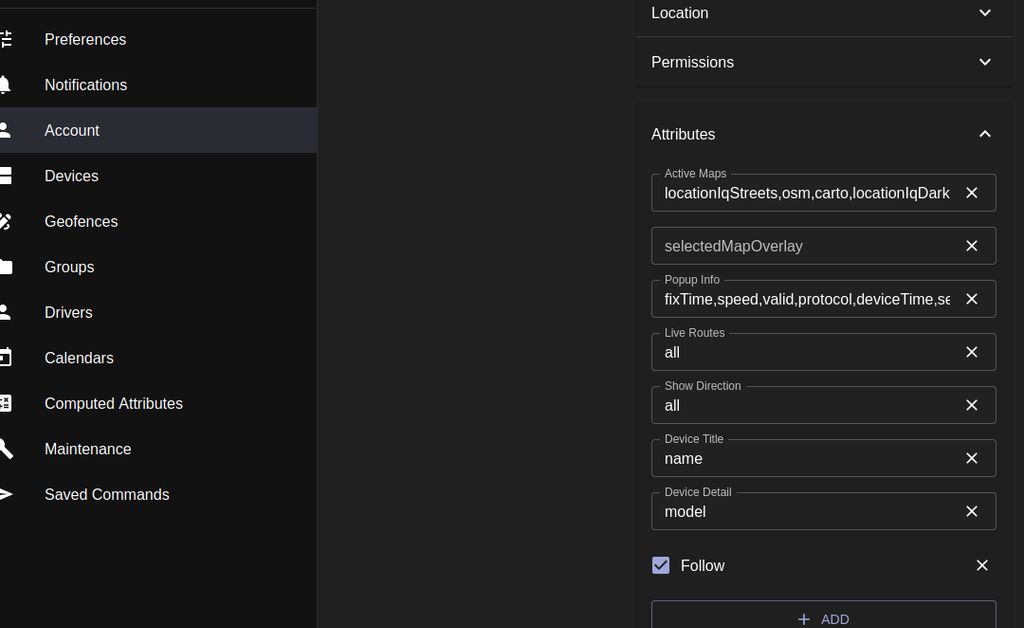Viewport: 1024px width, 628px height.
Task: Delete the Device Detail attribute
Action: tap(971, 511)
